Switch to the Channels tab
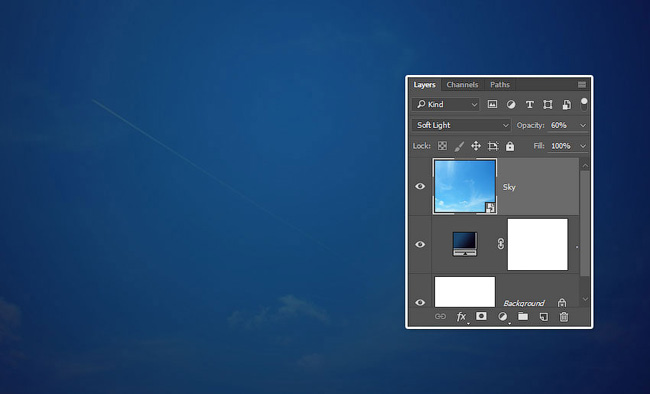 pyautogui.click(x=462, y=85)
